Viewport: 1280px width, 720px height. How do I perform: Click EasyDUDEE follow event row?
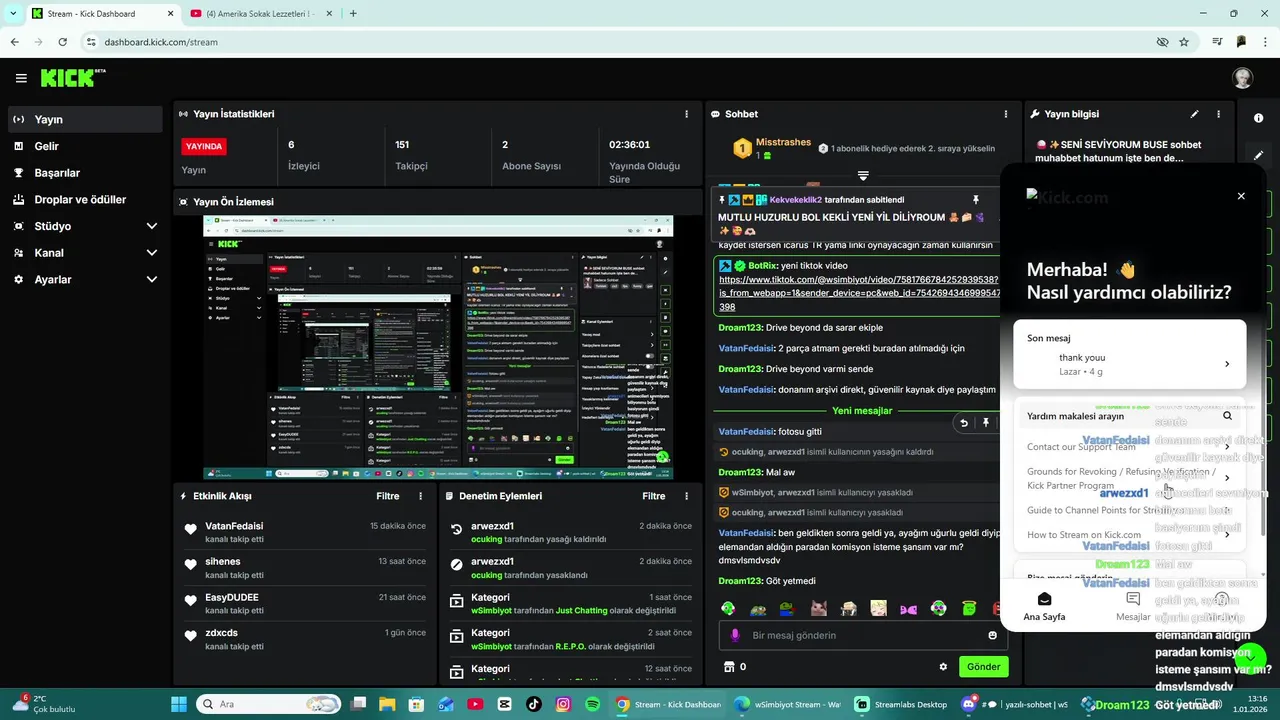click(305, 603)
